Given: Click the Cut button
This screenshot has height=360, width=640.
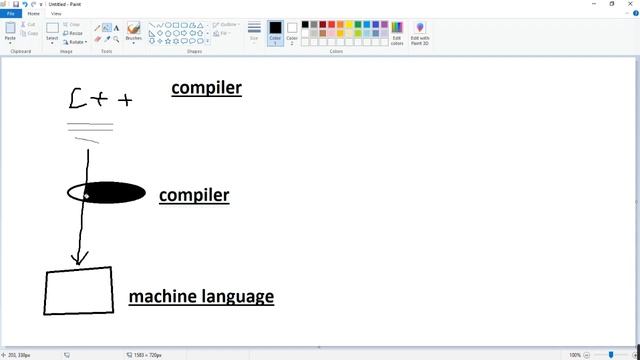Looking at the screenshot, I should [x=29, y=24].
